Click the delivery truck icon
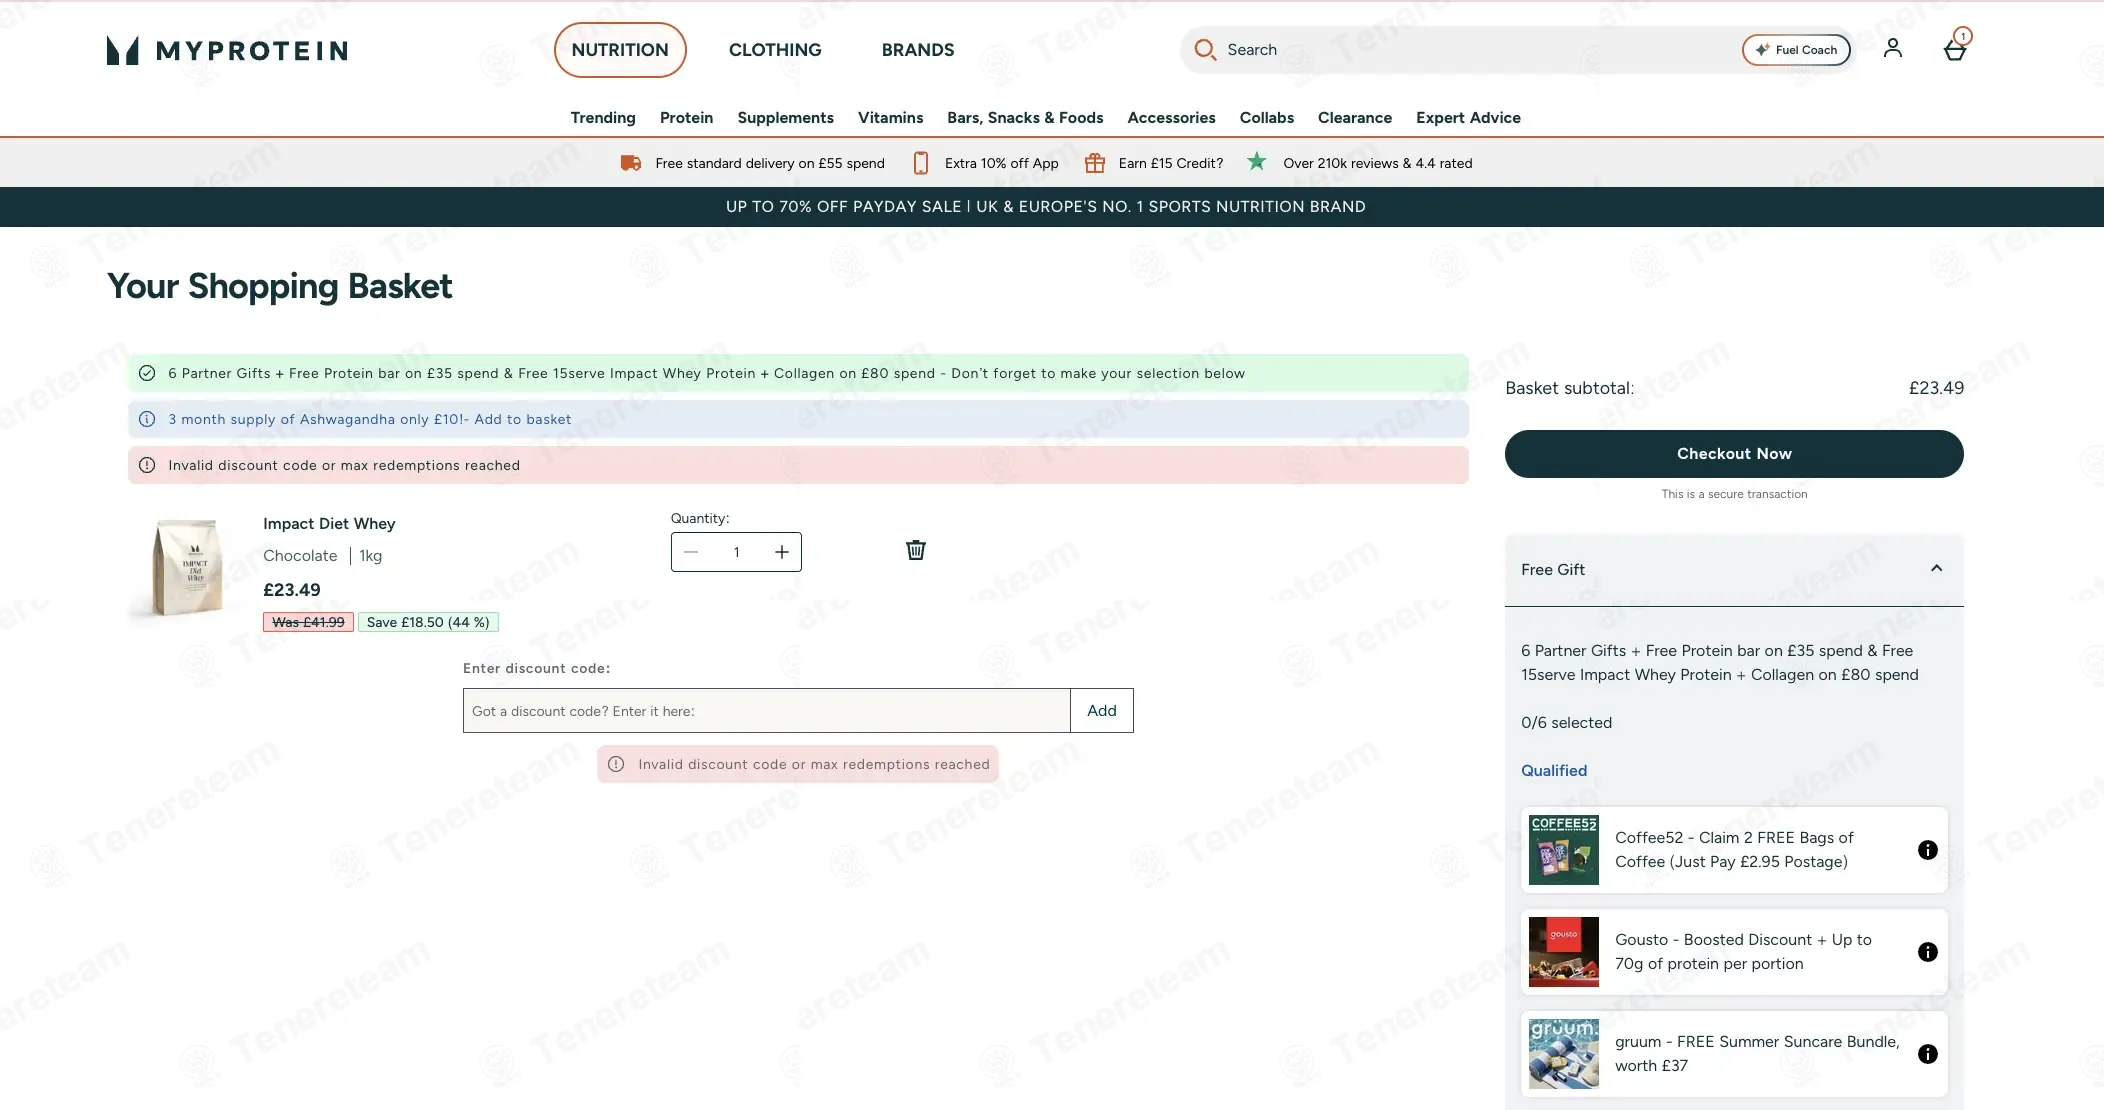Viewport: 2104px width, 1110px height. tap(630, 163)
